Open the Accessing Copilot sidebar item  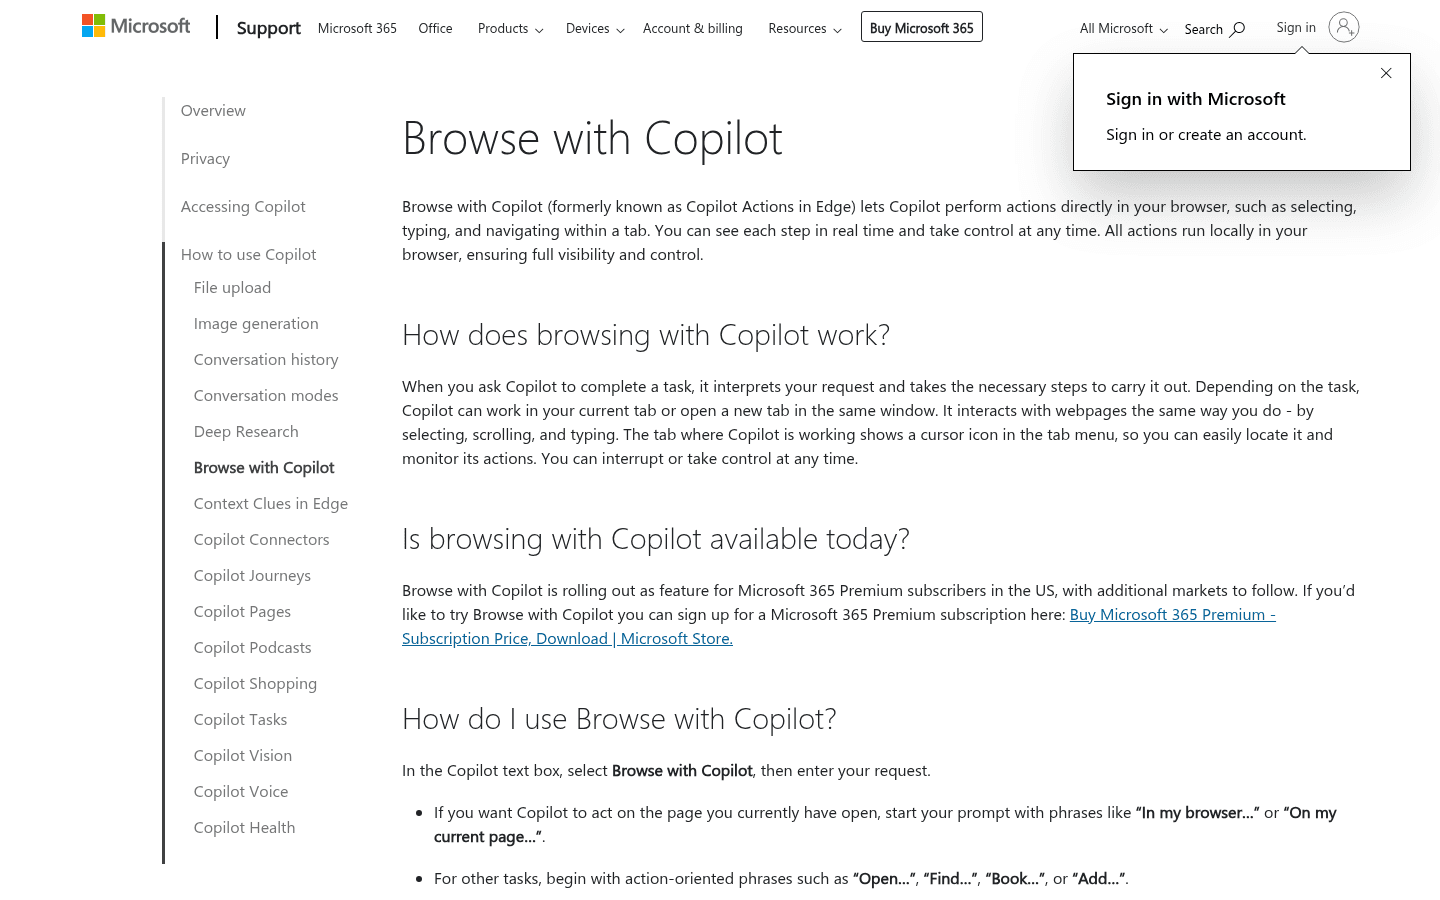[x=243, y=206]
